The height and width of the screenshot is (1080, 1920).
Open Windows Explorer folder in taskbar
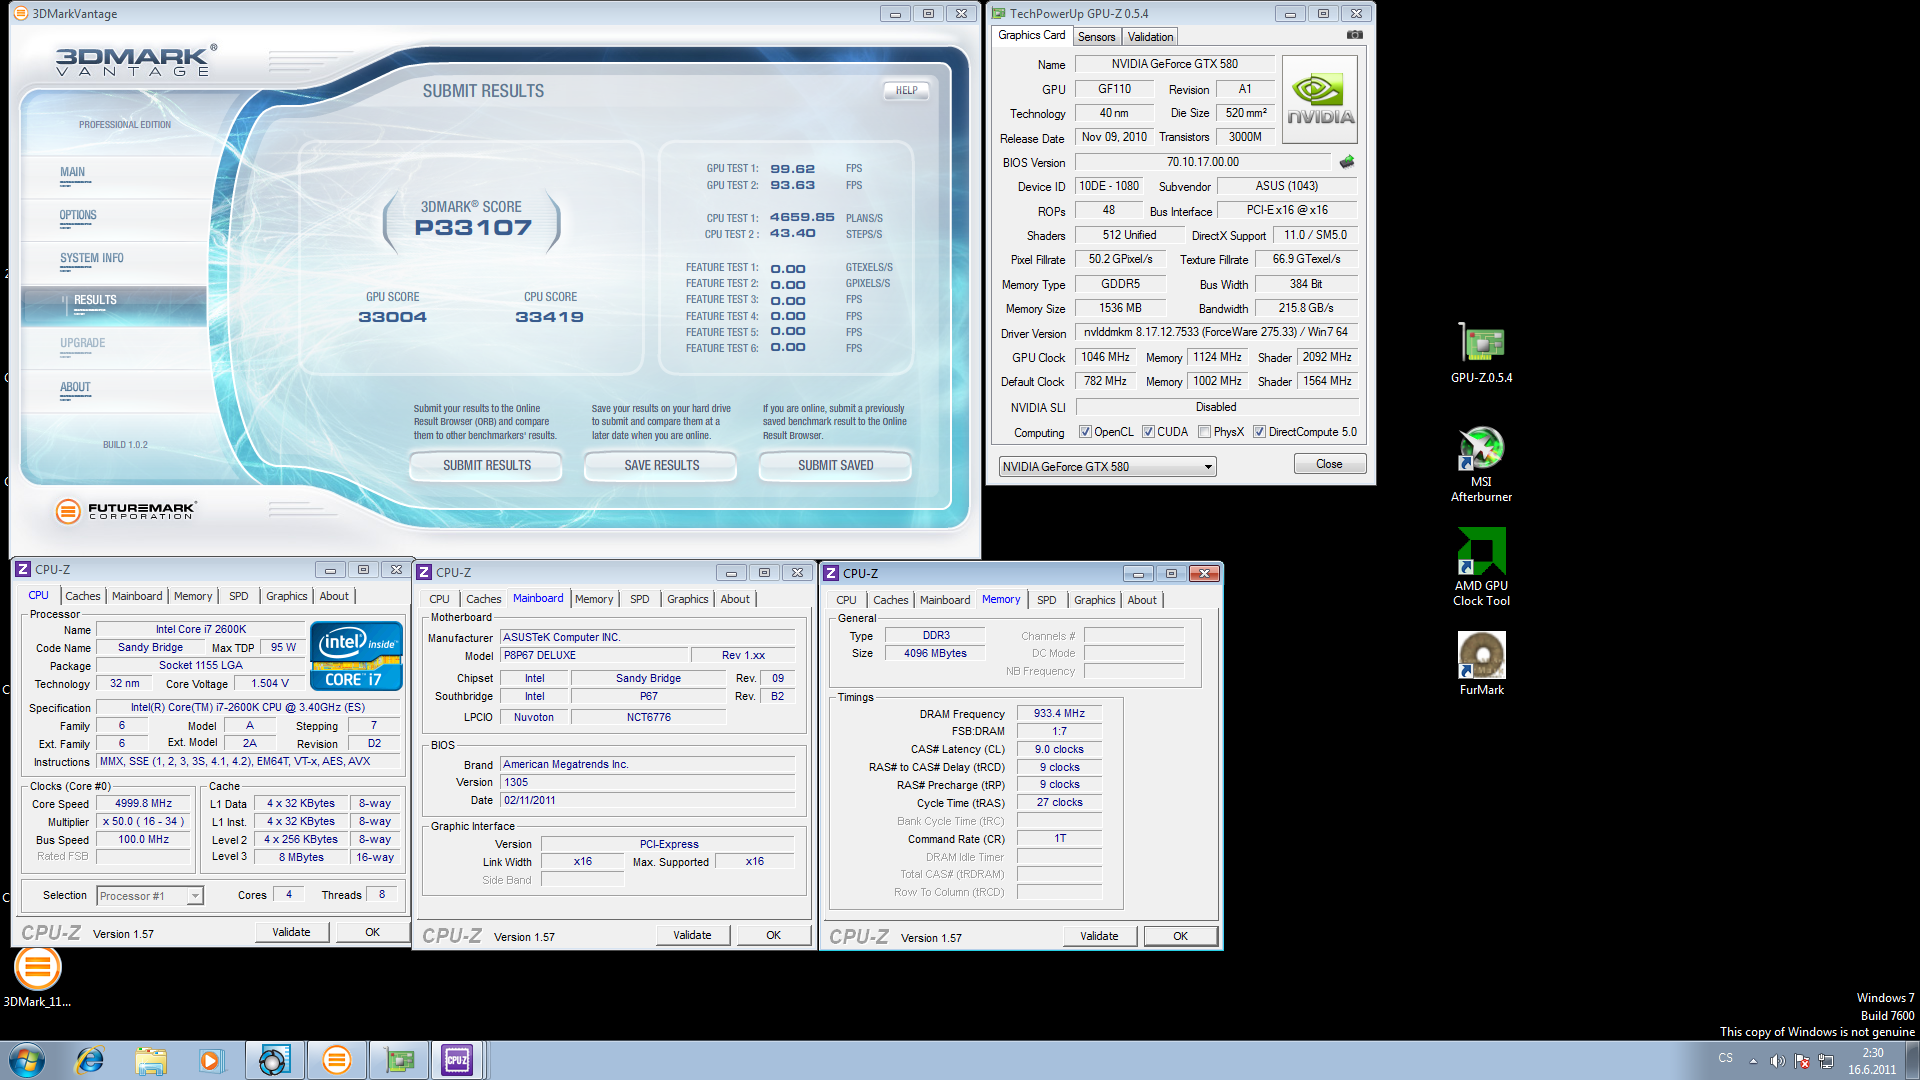tap(151, 1060)
